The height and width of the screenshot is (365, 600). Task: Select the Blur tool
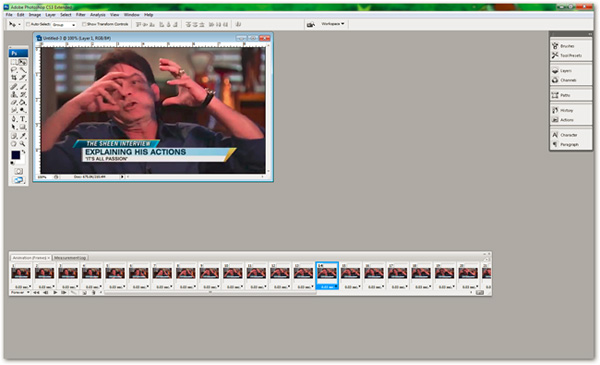point(13,110)
